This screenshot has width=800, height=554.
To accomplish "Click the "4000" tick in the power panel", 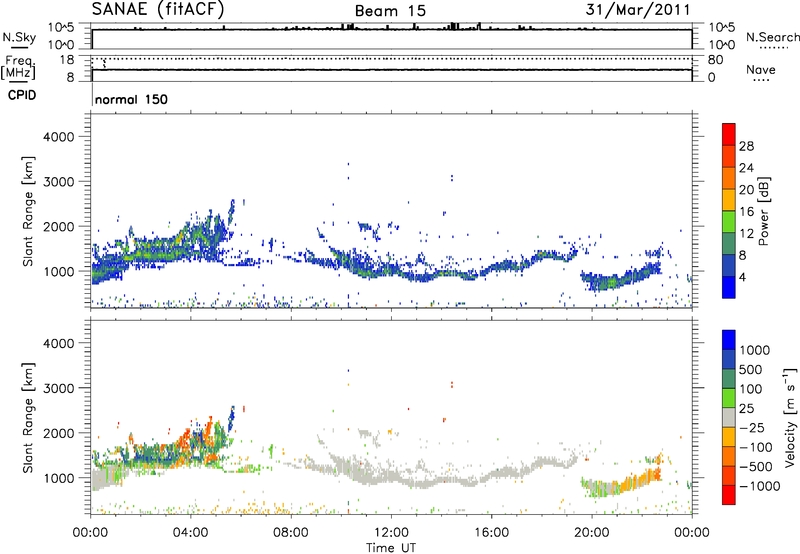I will [58, 137].
